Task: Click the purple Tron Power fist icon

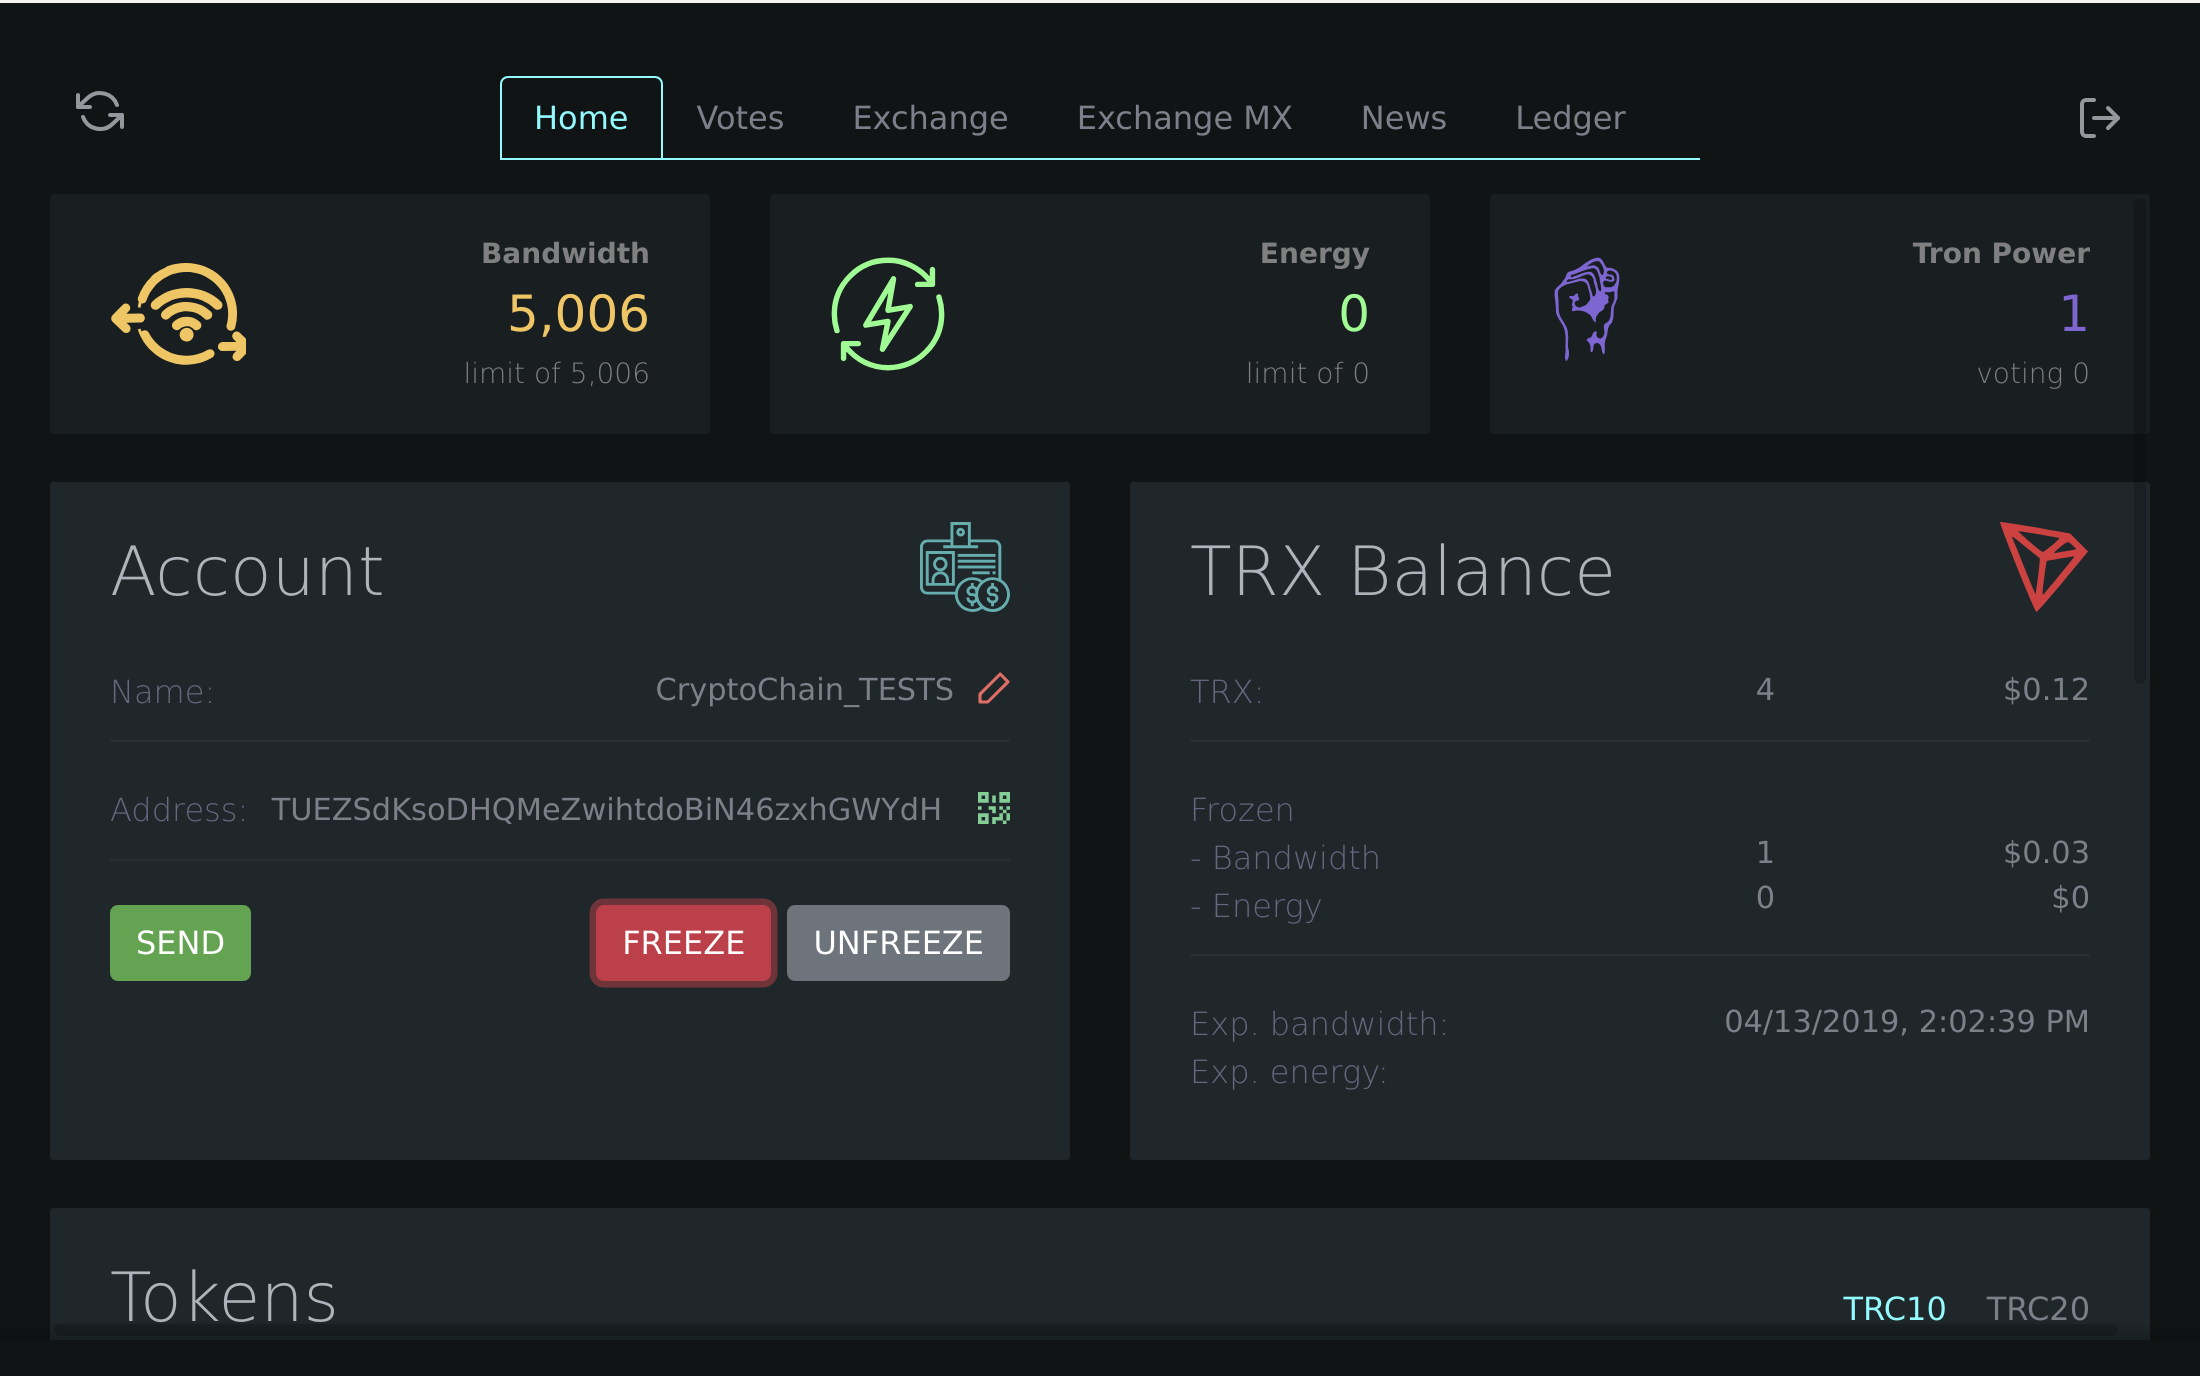Action: click(1587, 308)
